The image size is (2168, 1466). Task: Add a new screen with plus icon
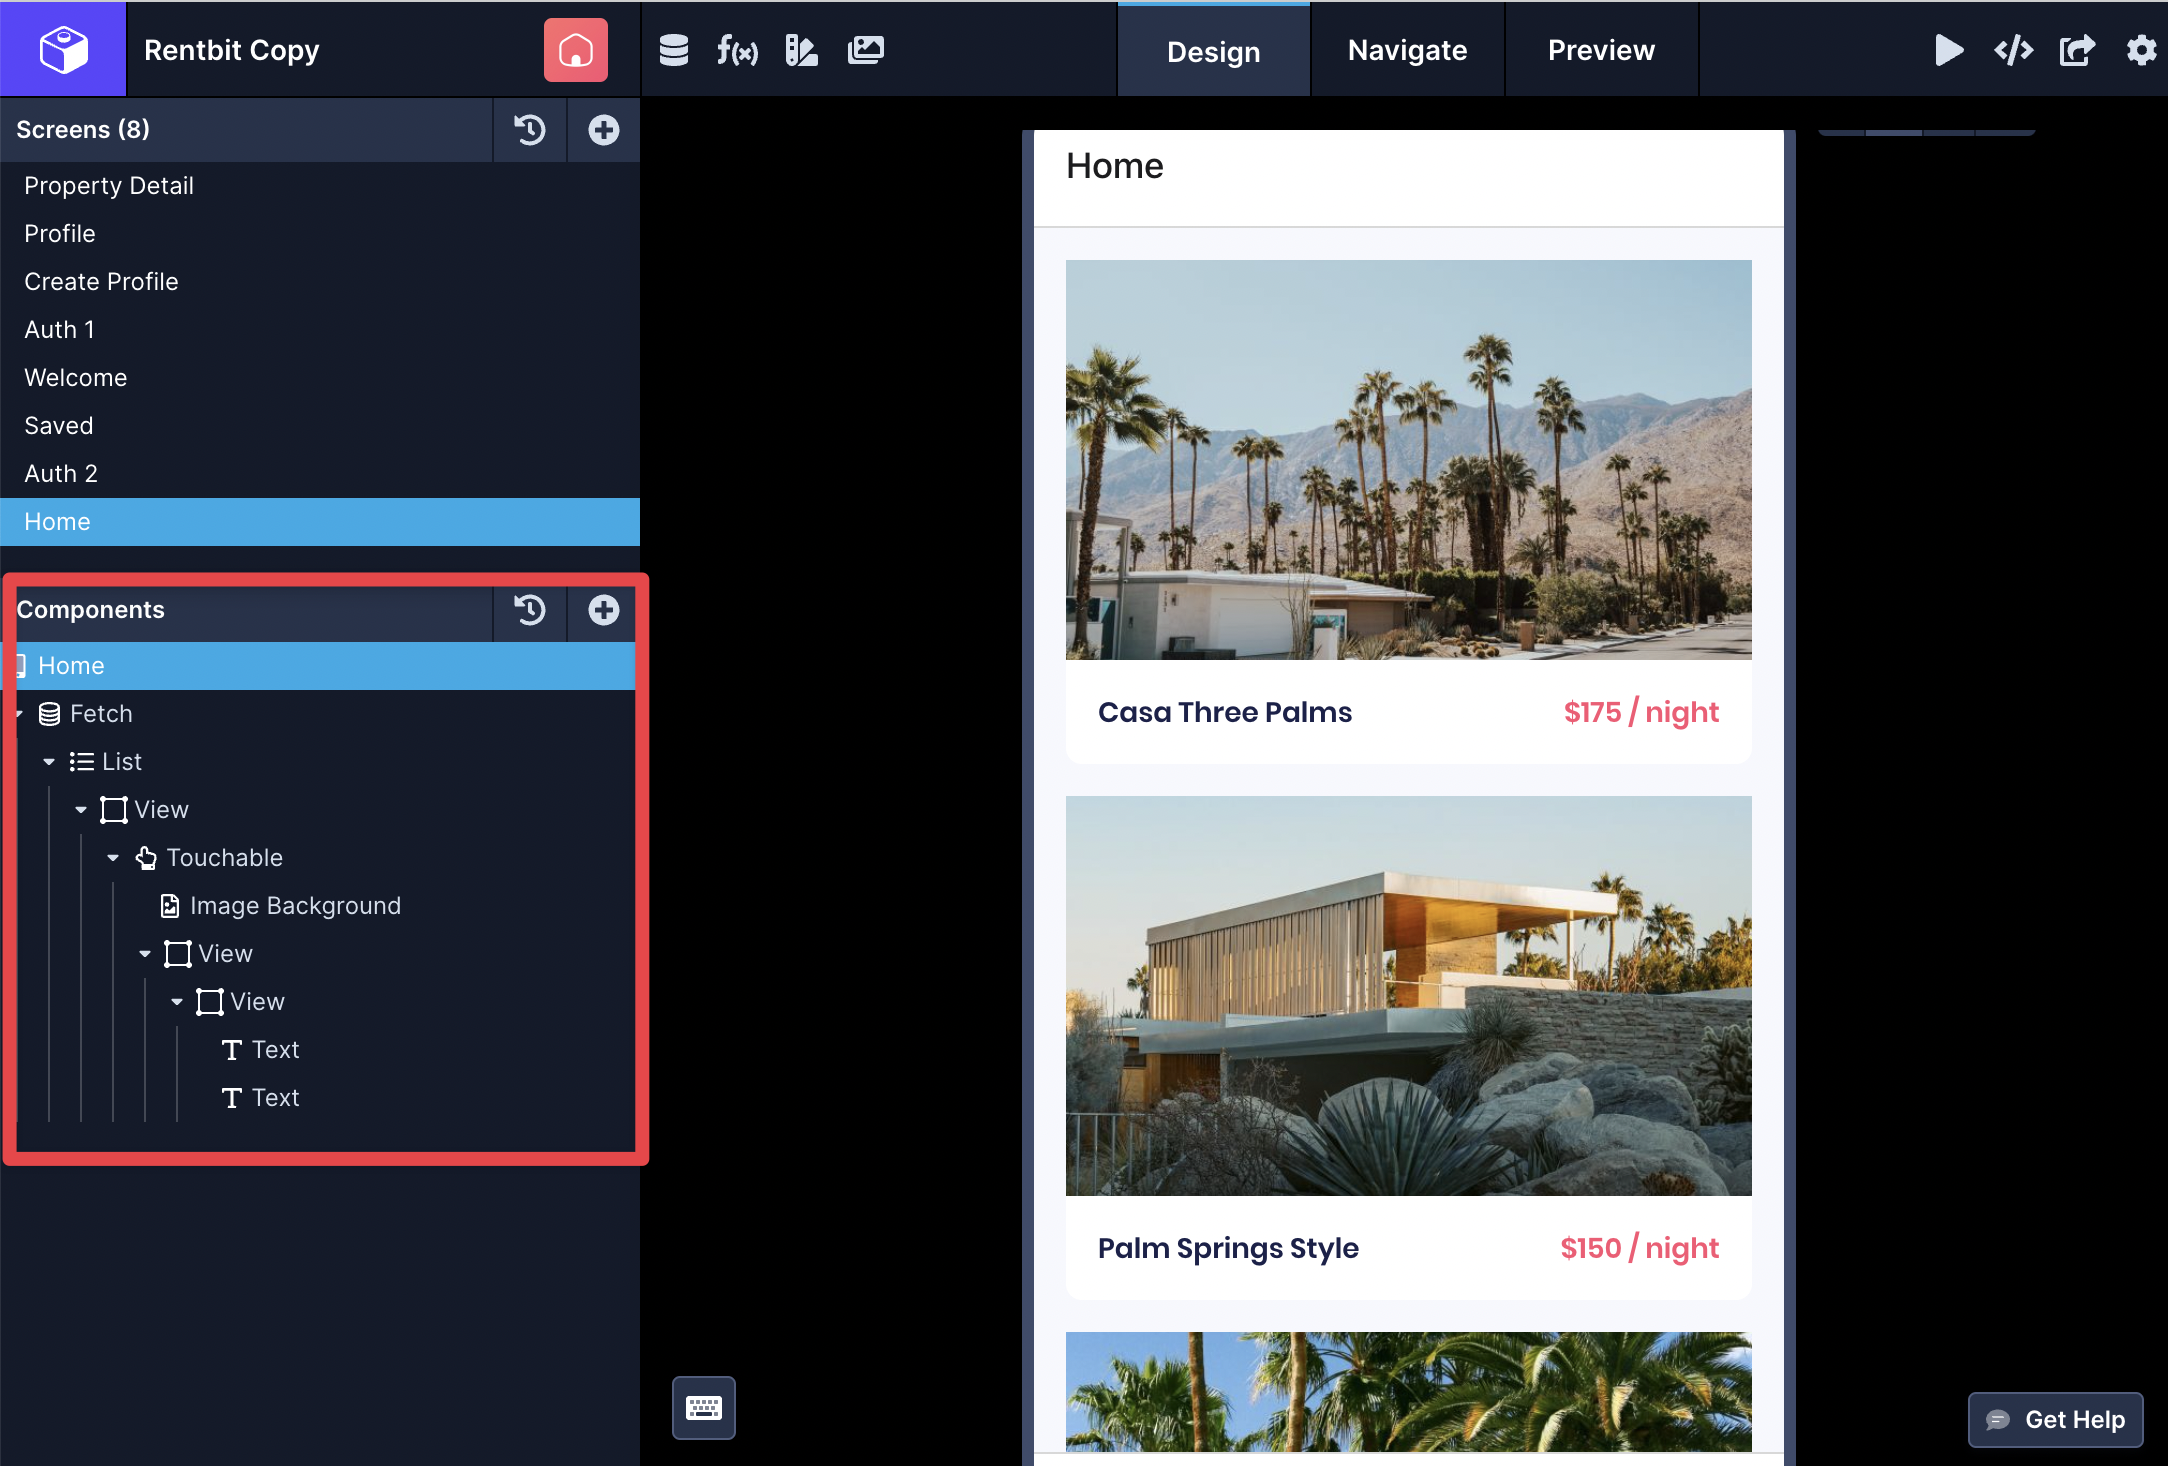point(603,130)
